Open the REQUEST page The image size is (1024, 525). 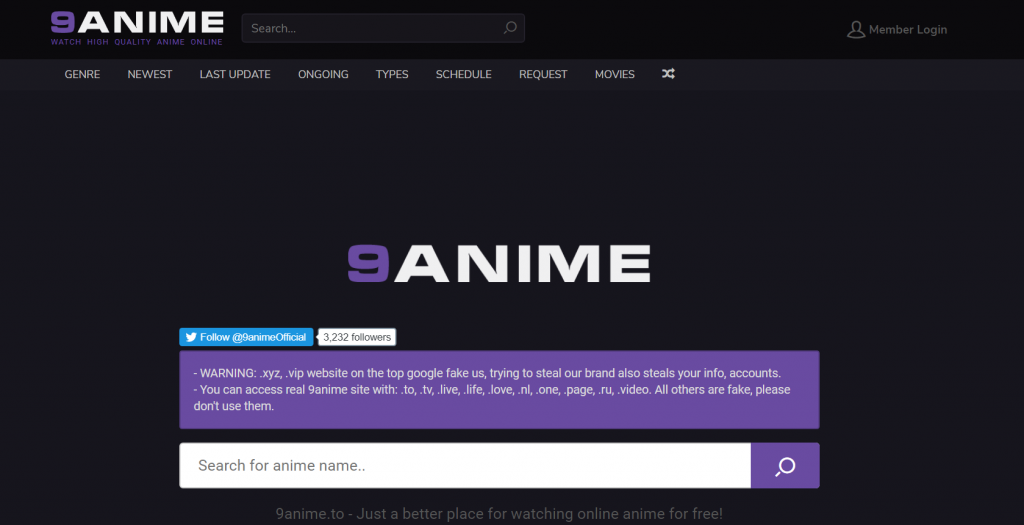543,74
